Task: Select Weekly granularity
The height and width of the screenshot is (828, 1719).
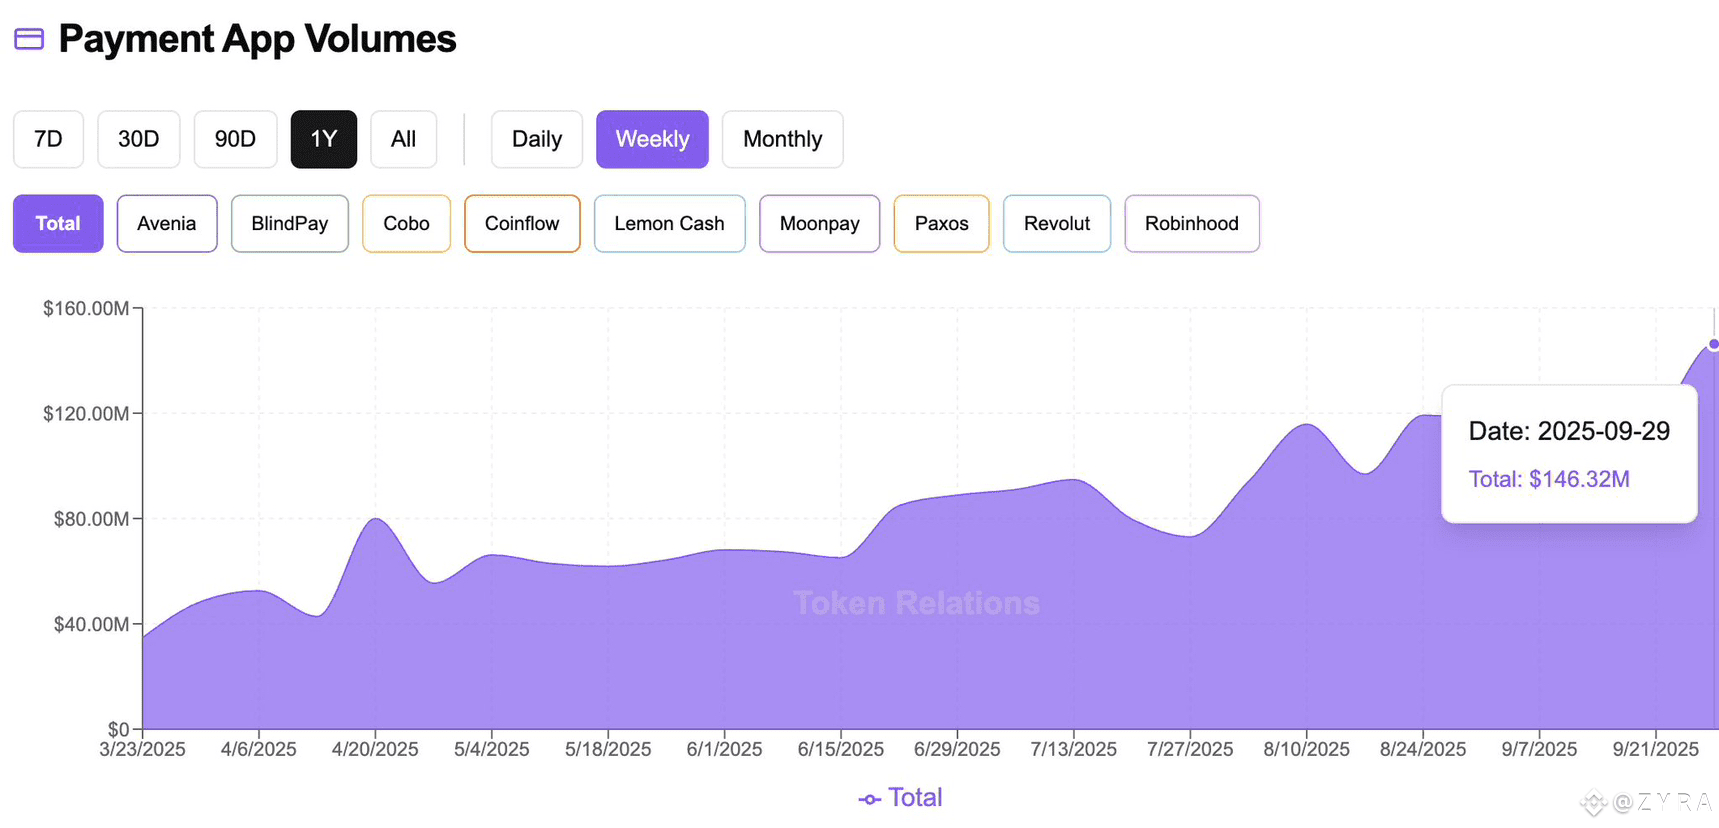Action: pyautogui.click(x=652, y=139)
